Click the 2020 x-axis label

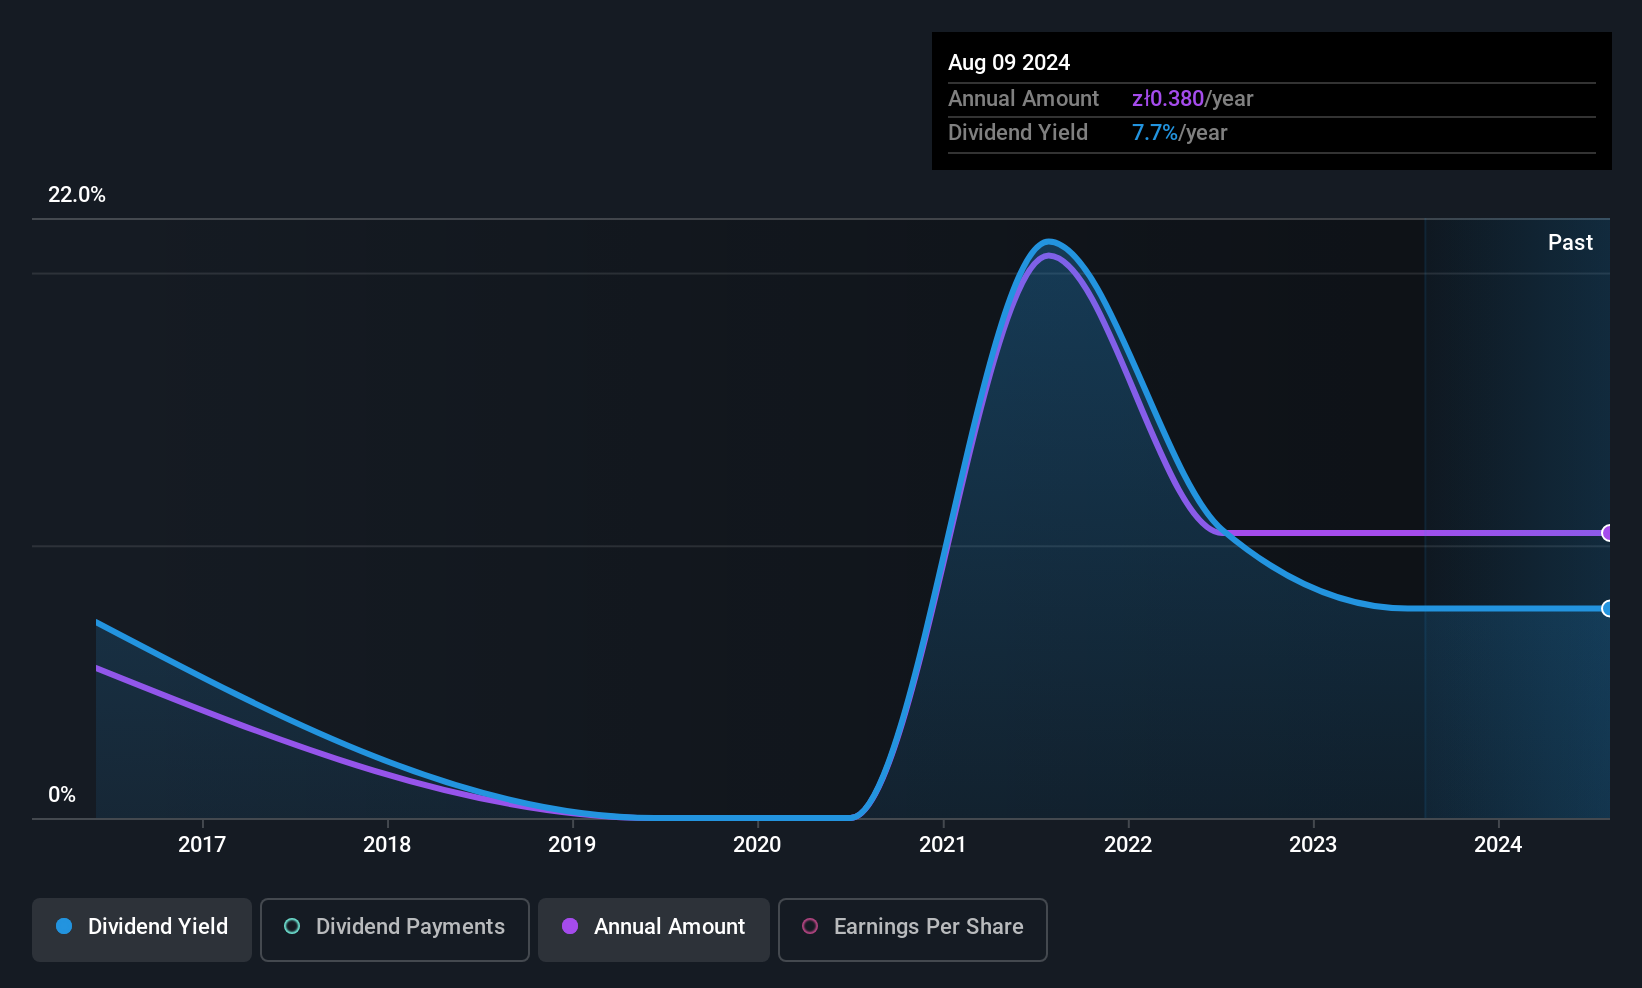pyautogui.click(x=757, y=845)
